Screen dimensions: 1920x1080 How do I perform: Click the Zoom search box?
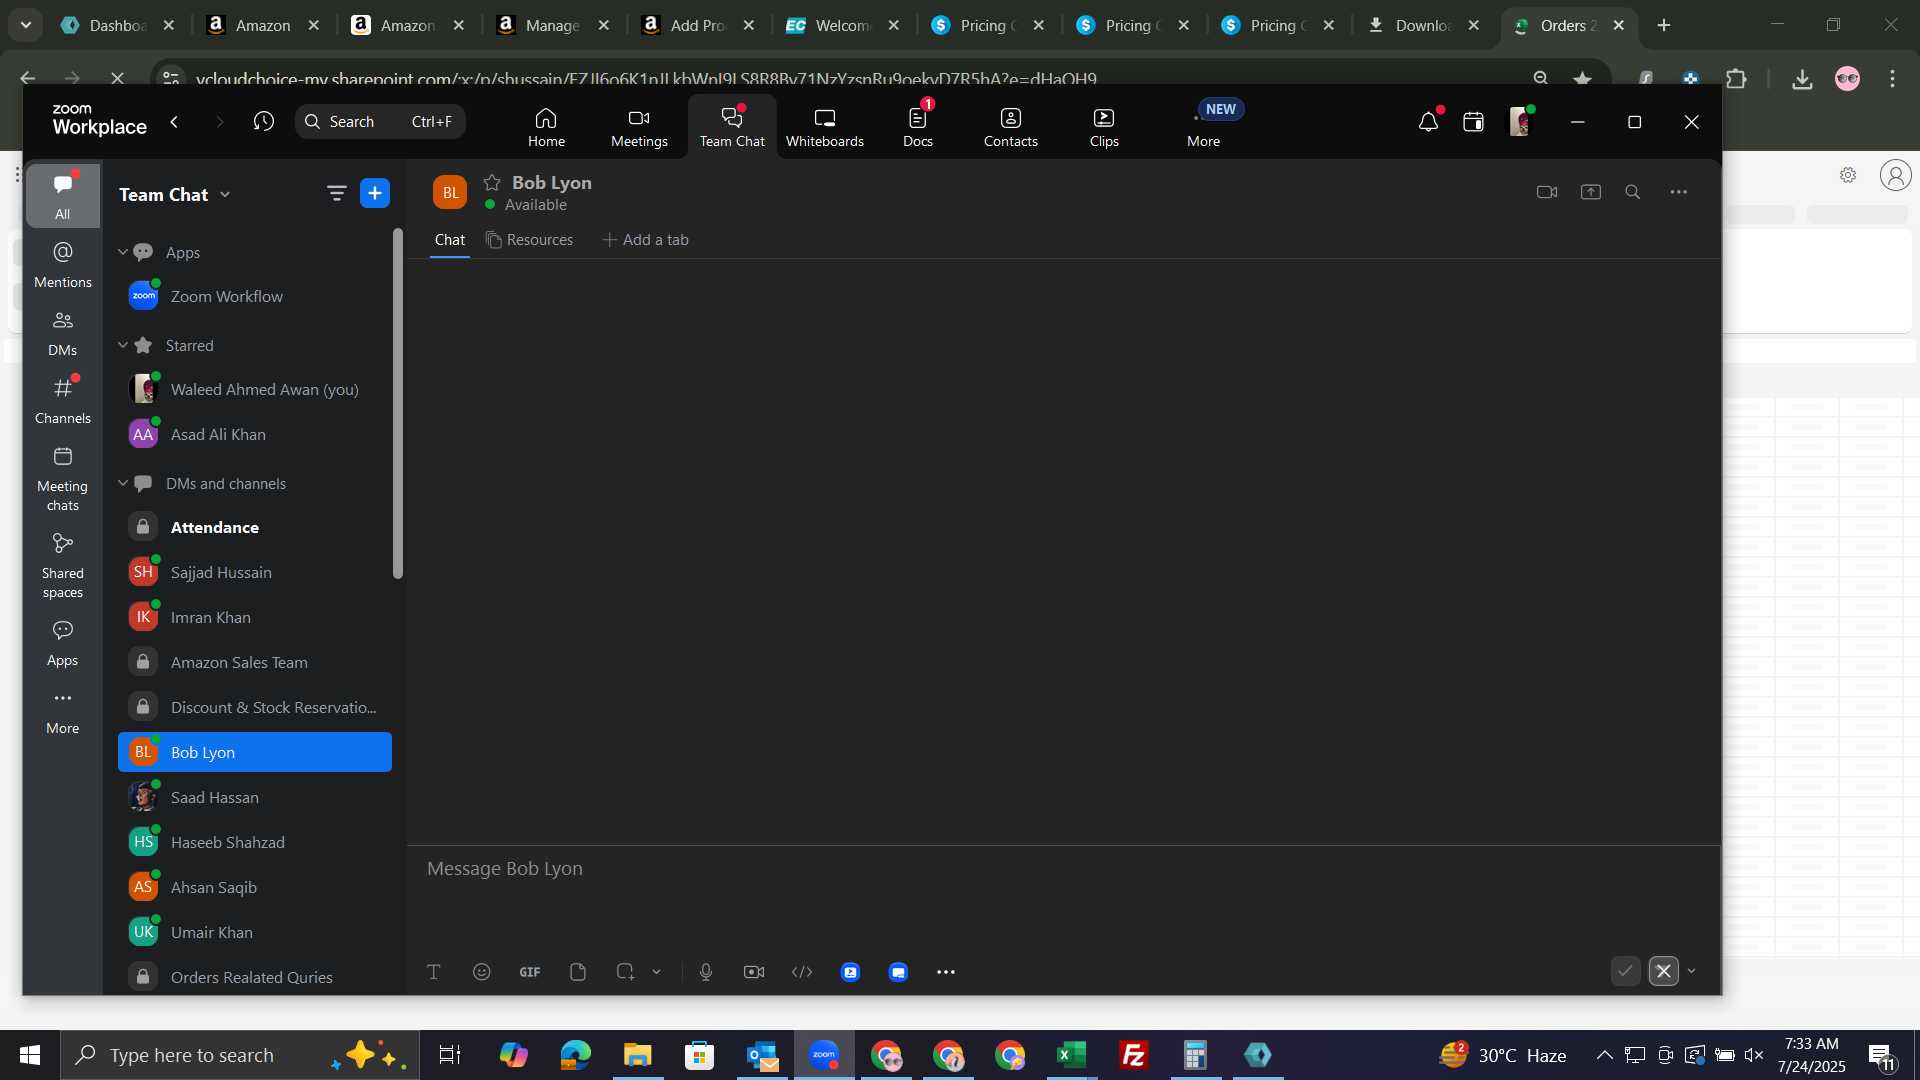click(x=380, y=122)
